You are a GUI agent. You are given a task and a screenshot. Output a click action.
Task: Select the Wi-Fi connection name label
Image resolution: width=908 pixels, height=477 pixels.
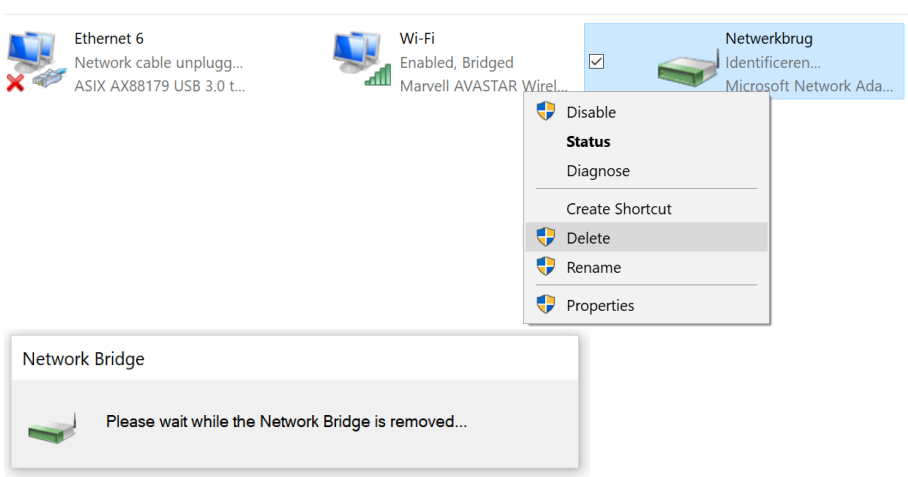(x=417, y=39)
